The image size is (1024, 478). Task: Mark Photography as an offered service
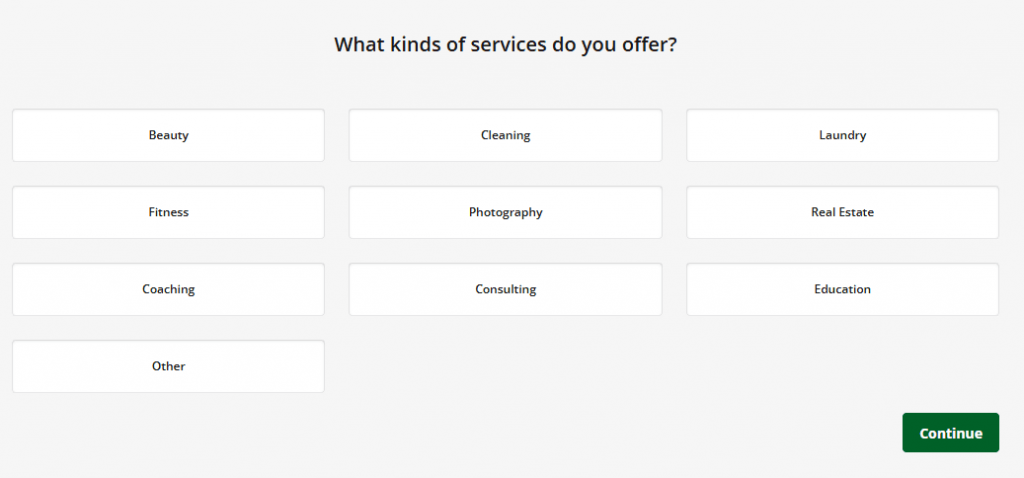tap(505, 212)
